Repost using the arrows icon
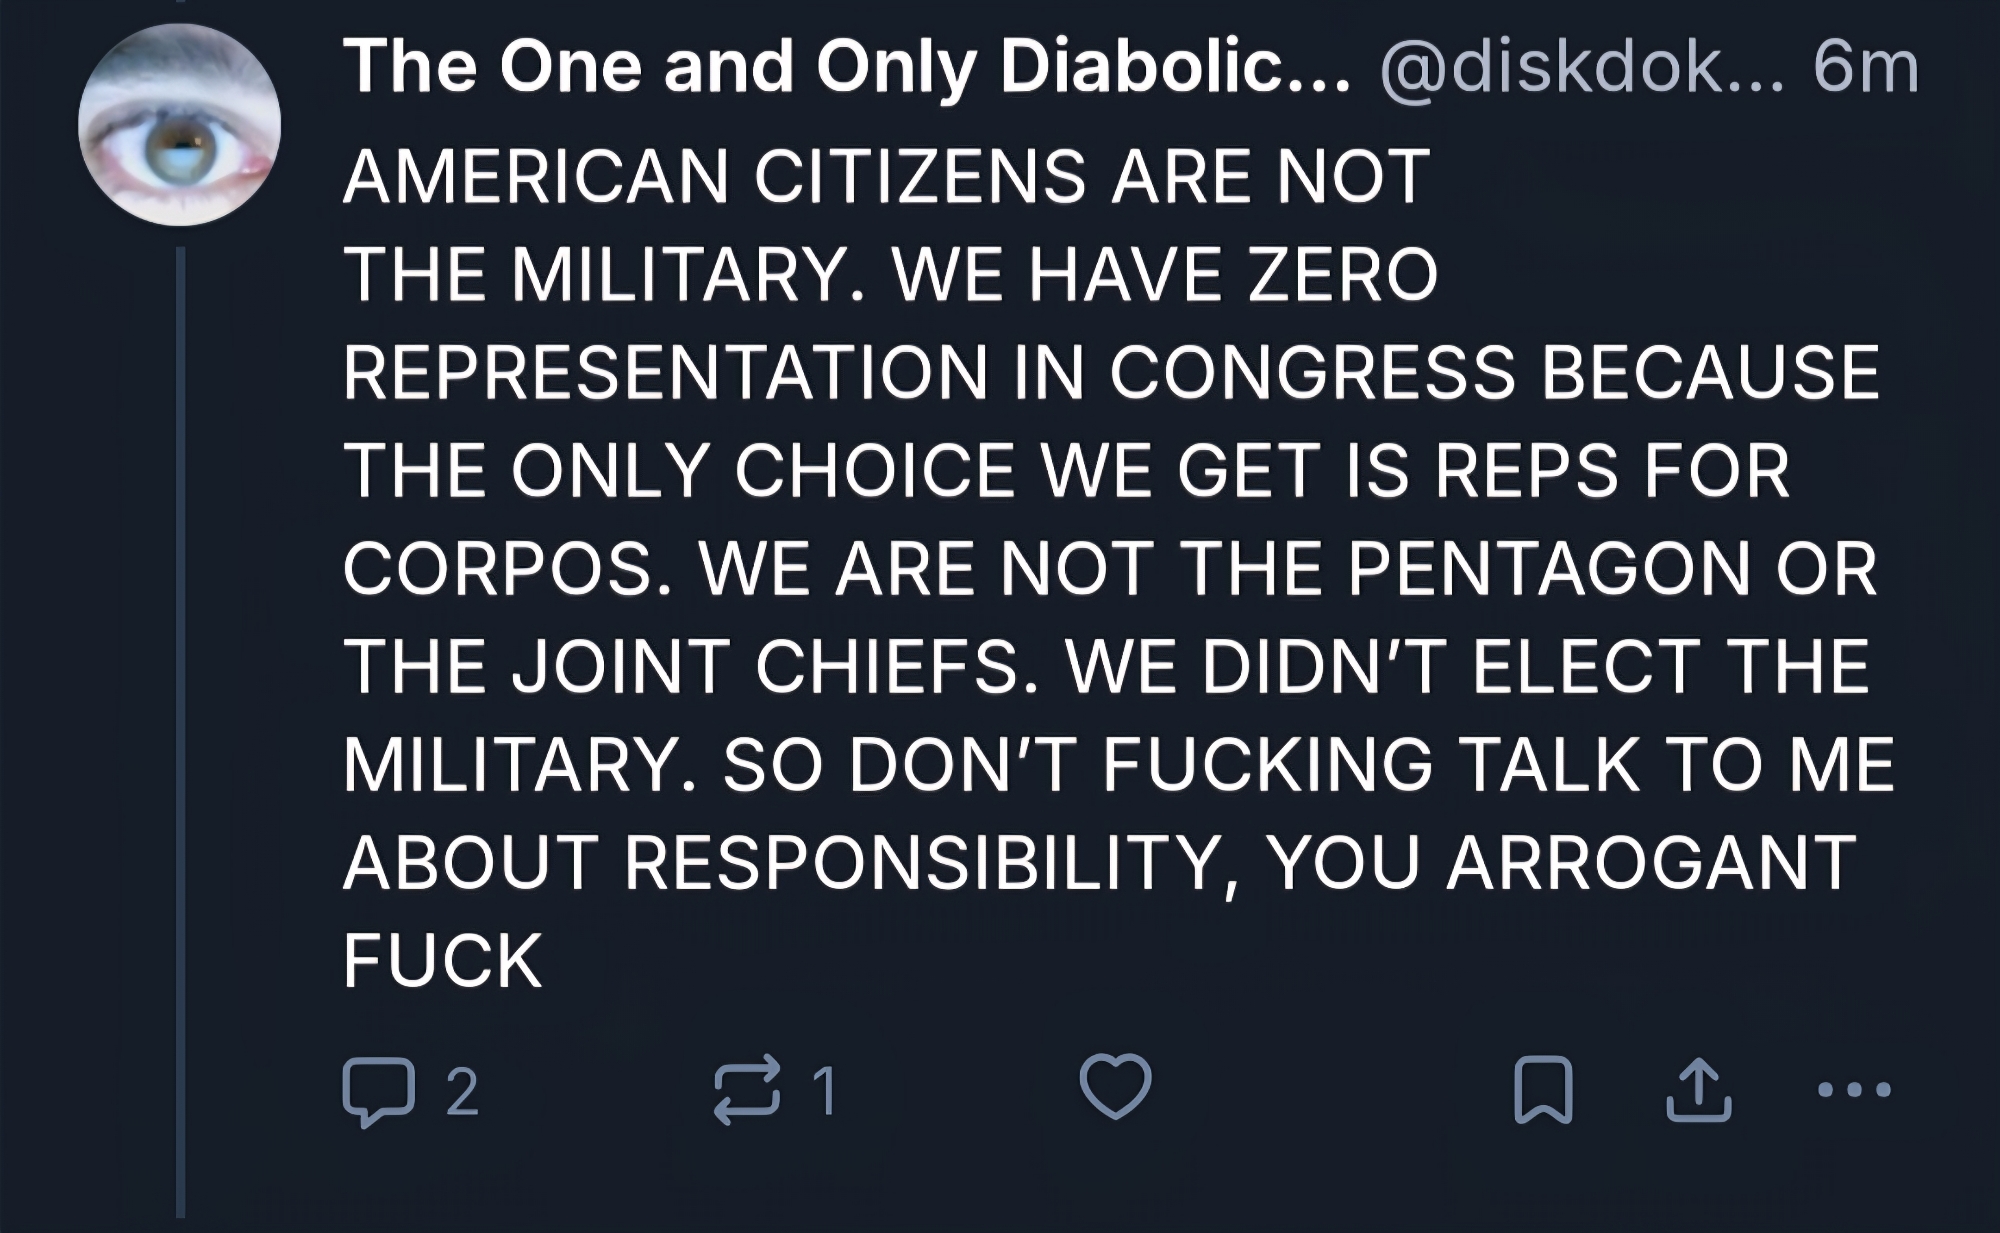The image size is (2000, 1233). pyautogui.click(x=745, y=1090)
